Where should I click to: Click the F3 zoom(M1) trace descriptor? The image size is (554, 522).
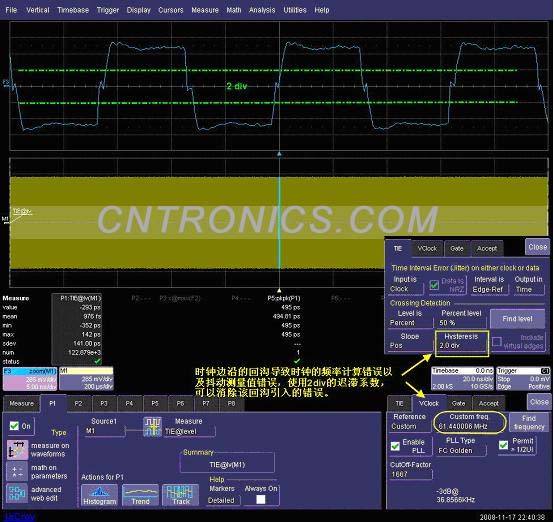[30, 379]
